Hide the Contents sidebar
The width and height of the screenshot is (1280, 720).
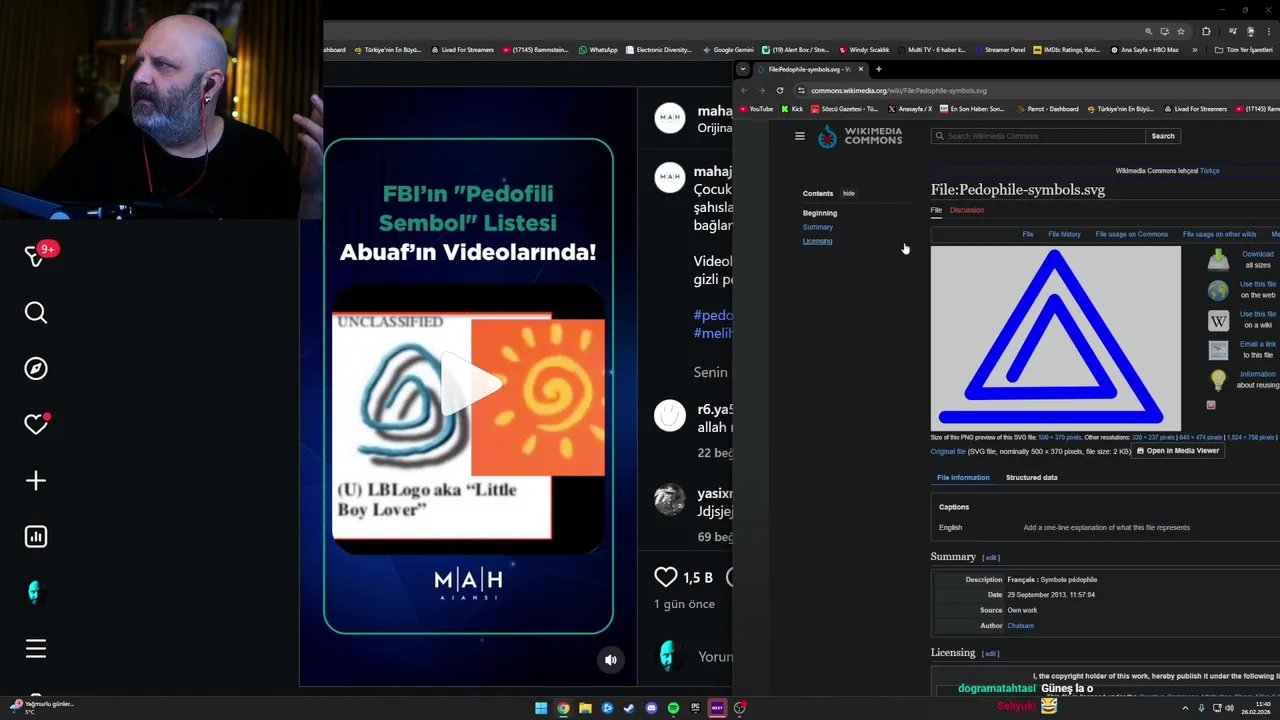(849, 193)
